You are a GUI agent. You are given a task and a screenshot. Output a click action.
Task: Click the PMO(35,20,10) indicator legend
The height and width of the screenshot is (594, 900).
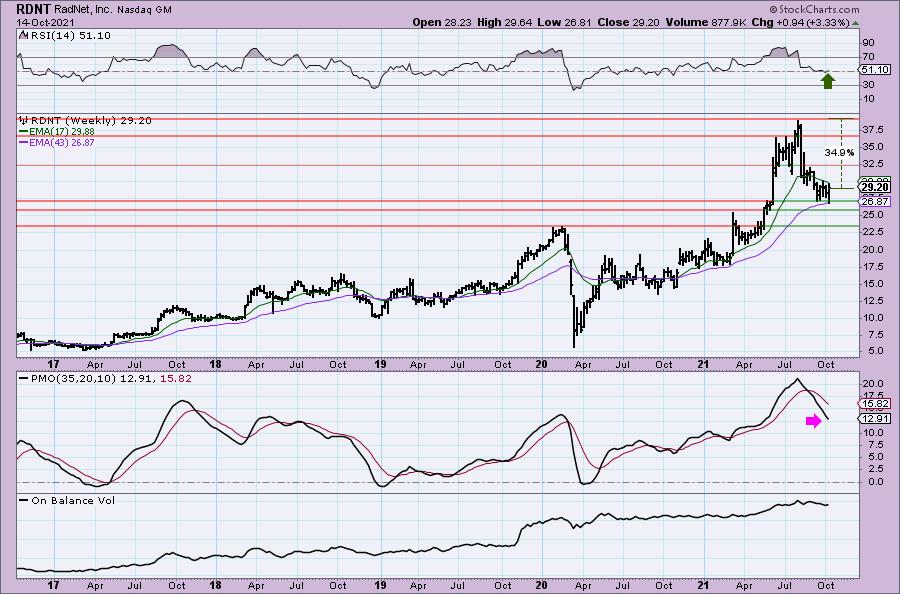pyautogui.click(x=105, y=379)
